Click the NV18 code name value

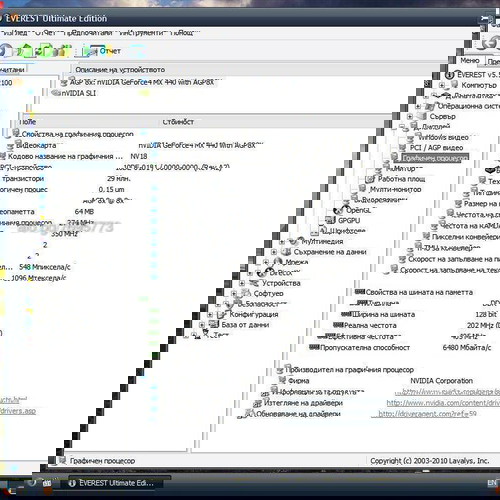[139, 156]
